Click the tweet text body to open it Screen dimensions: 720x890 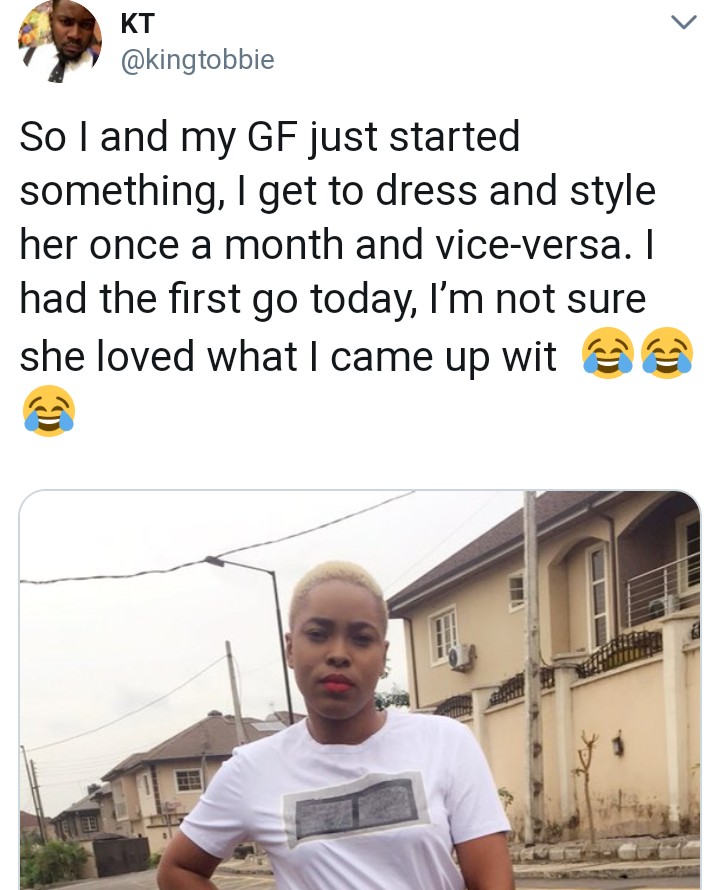[x=356, y=275]
